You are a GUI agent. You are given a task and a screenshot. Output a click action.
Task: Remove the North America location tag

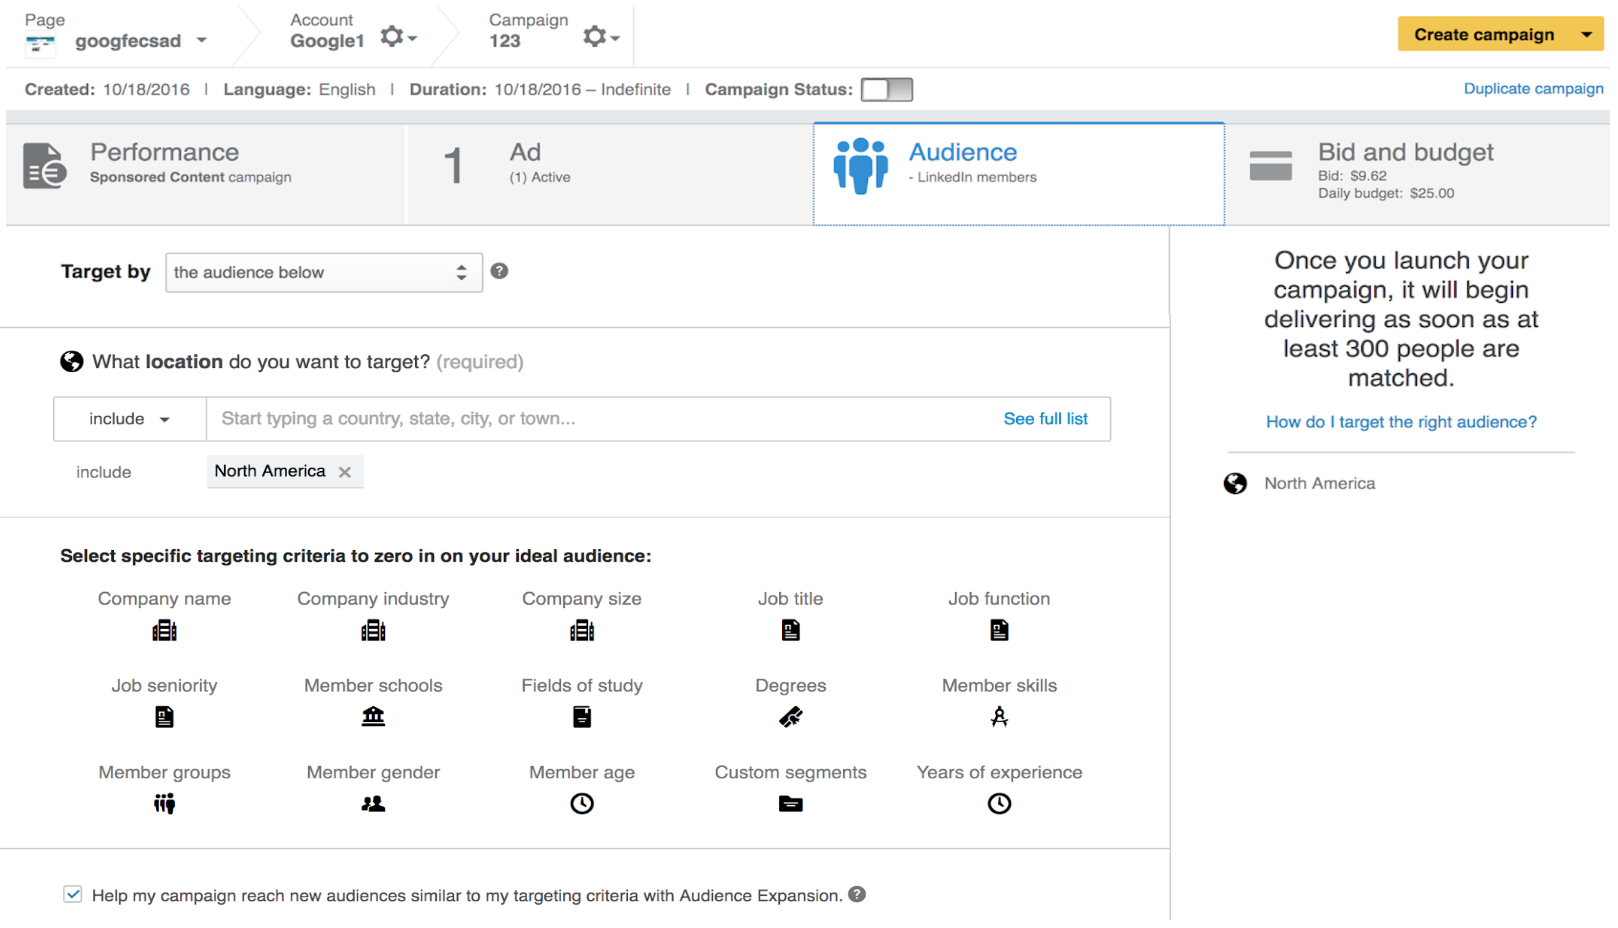(x=345, y=472)
